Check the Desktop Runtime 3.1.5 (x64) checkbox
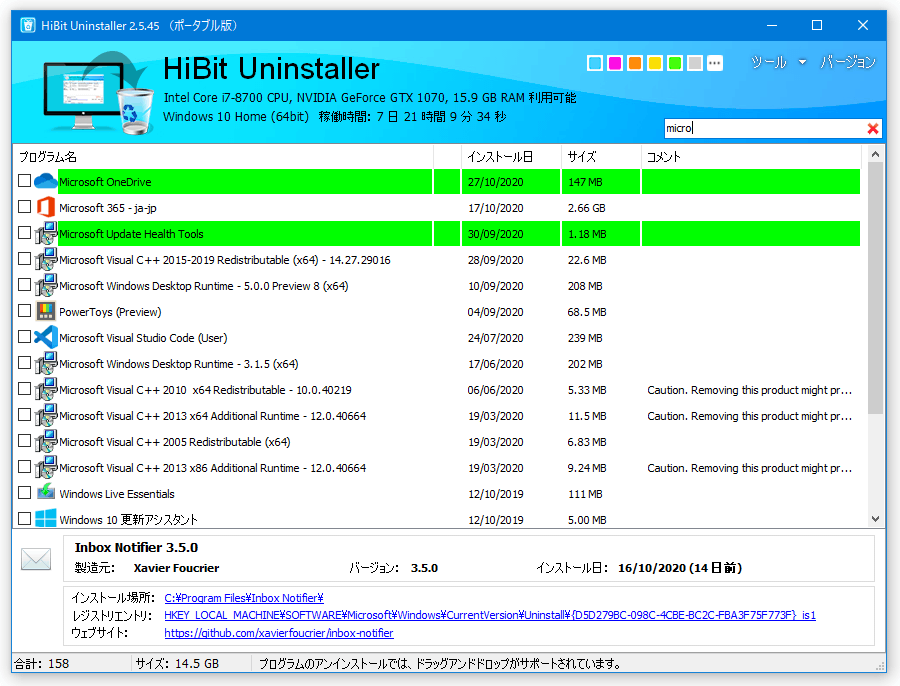This screenshot has width=900, height=686. [x=24, y=363]
